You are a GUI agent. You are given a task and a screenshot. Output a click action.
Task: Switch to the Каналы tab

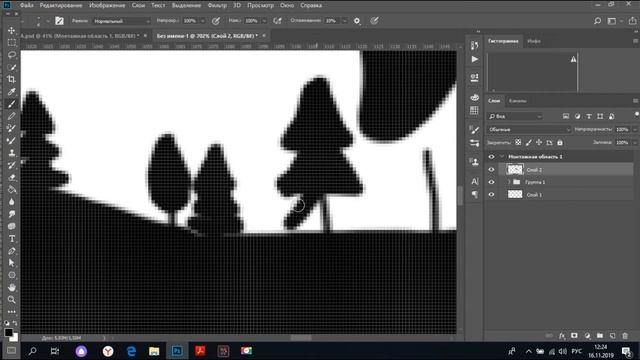[x=518, y=101]
